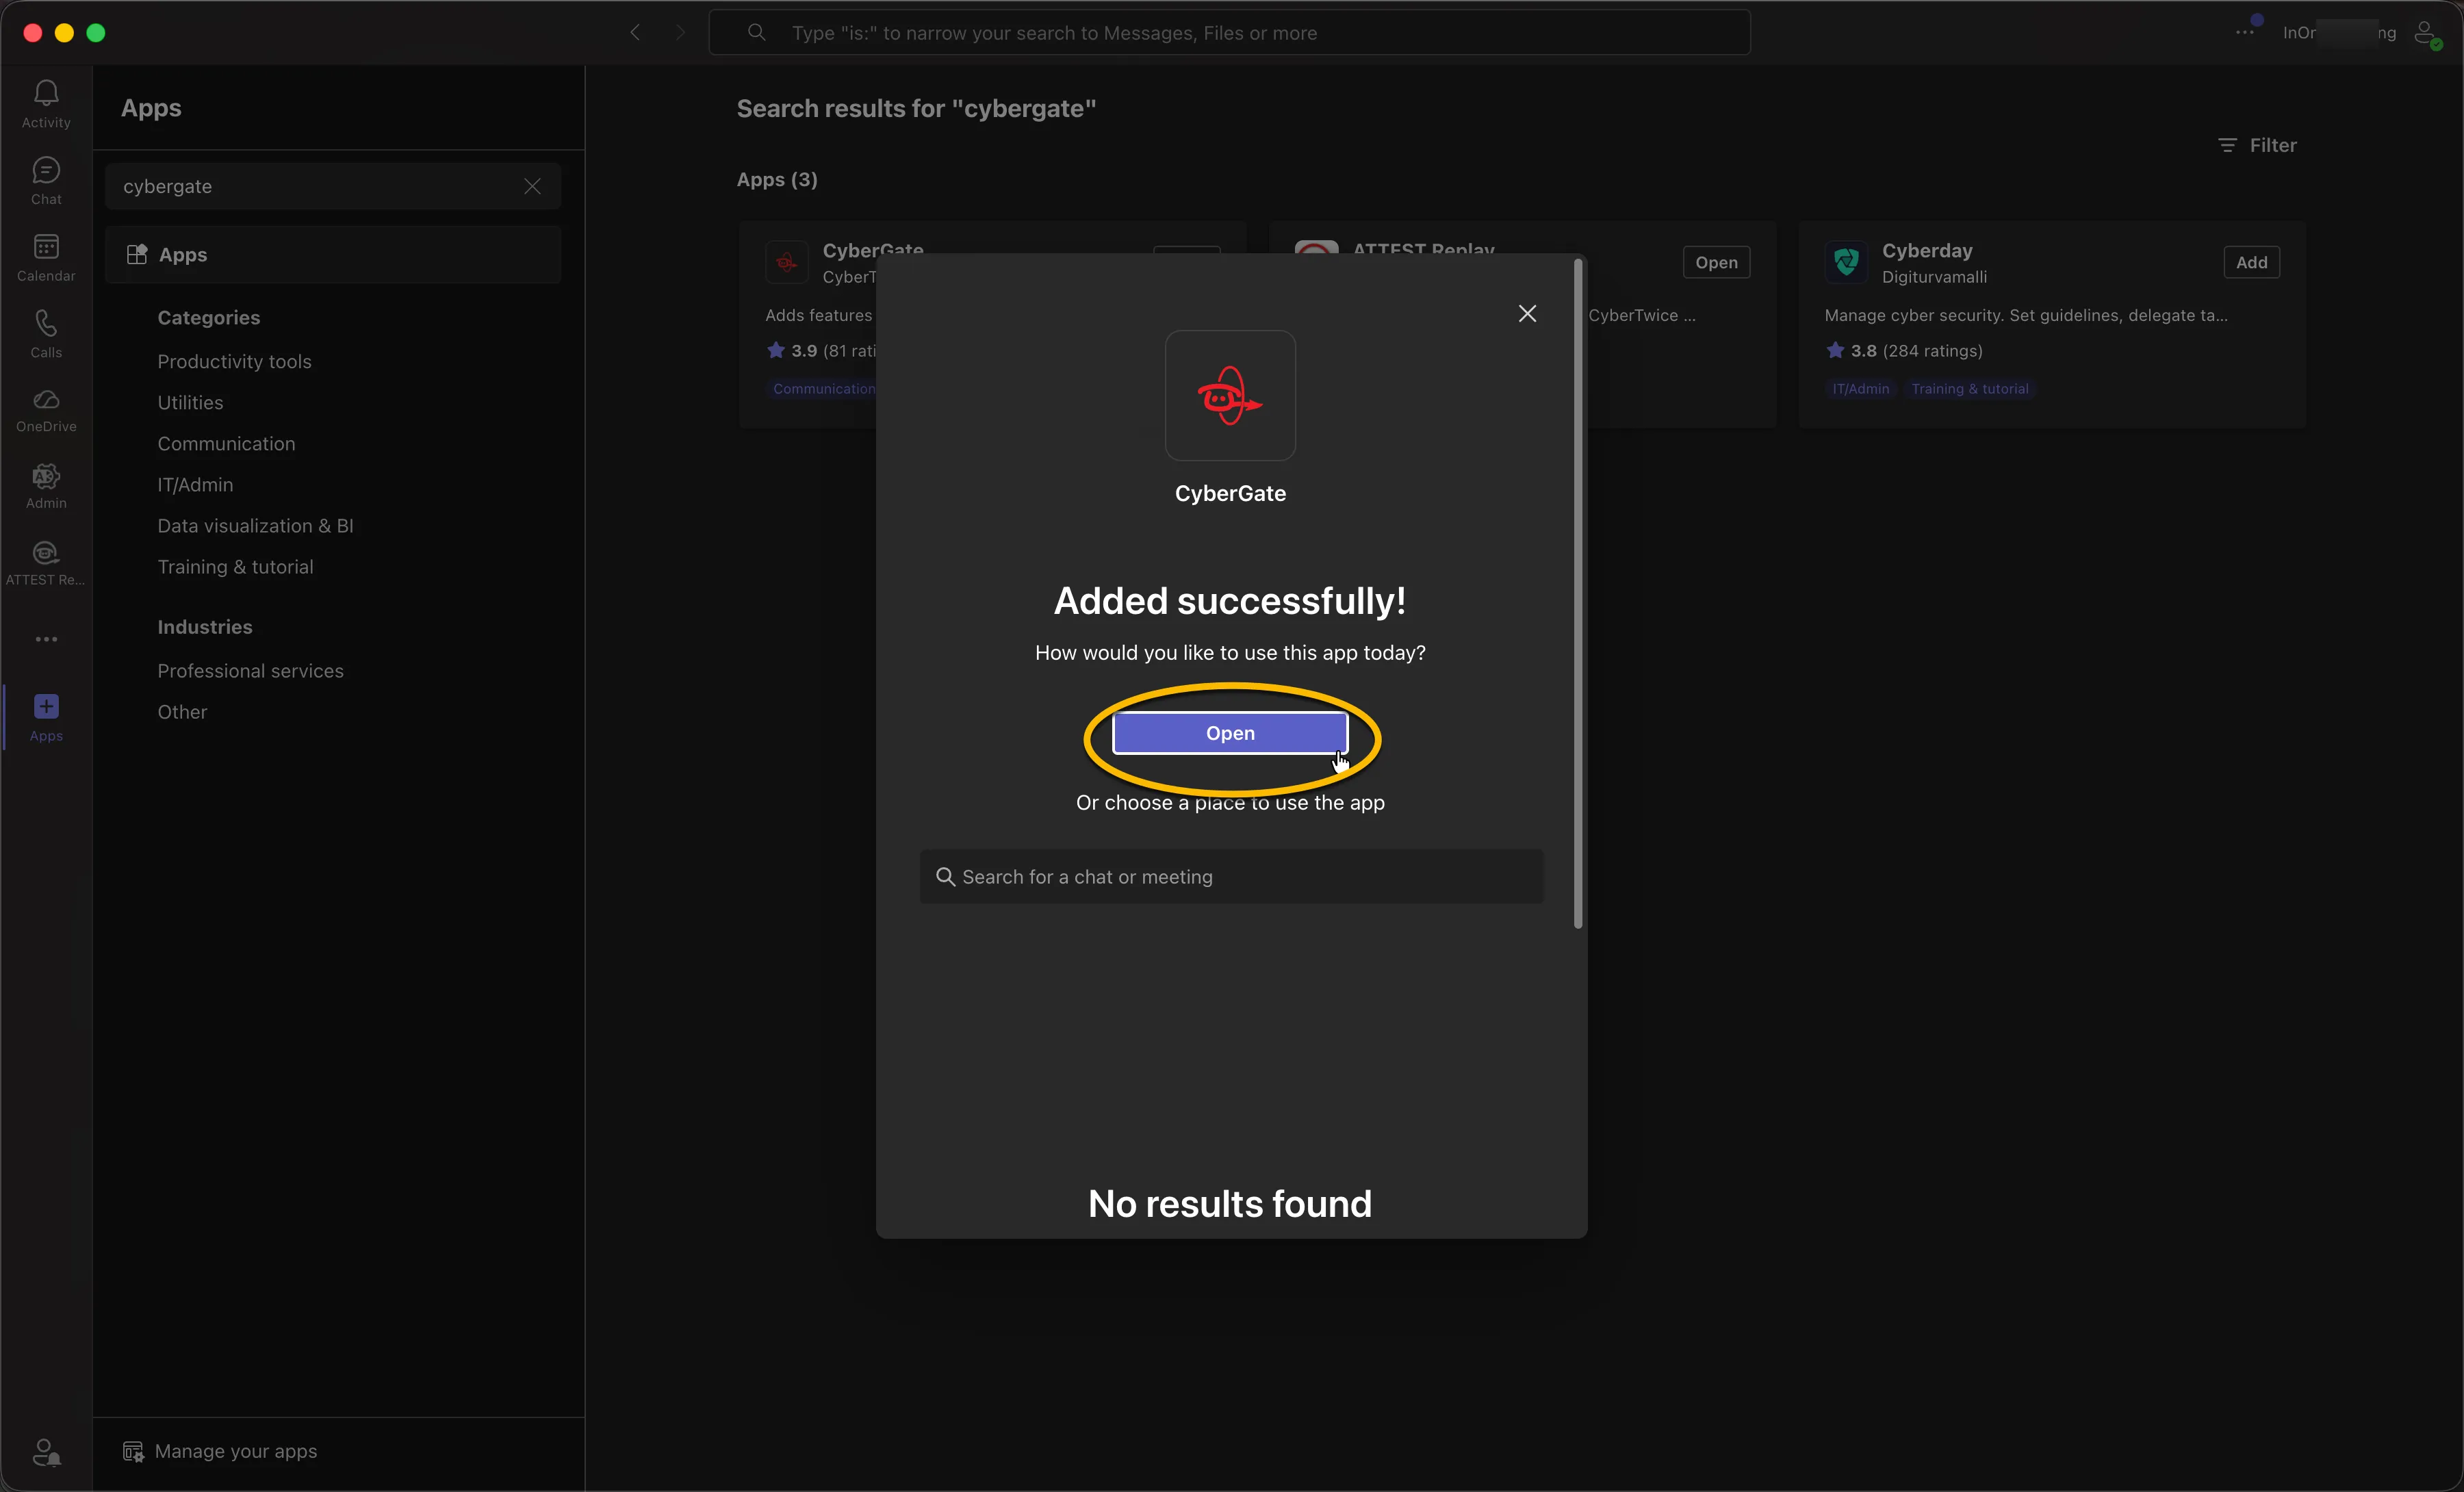Image resolution: width=2464 pixels, height=1492 pixels.
Task: Choose Communication category
Action: 226,443
